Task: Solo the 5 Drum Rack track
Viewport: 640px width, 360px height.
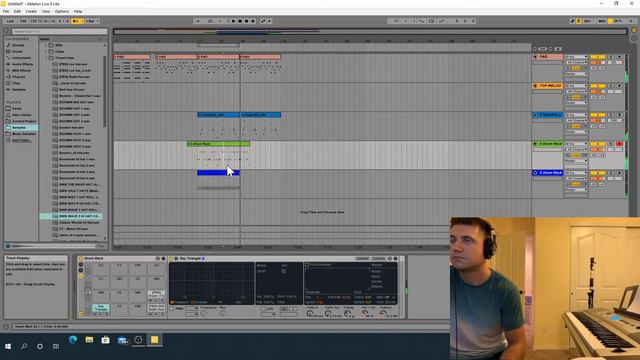Action: click(x=611, y=173)
